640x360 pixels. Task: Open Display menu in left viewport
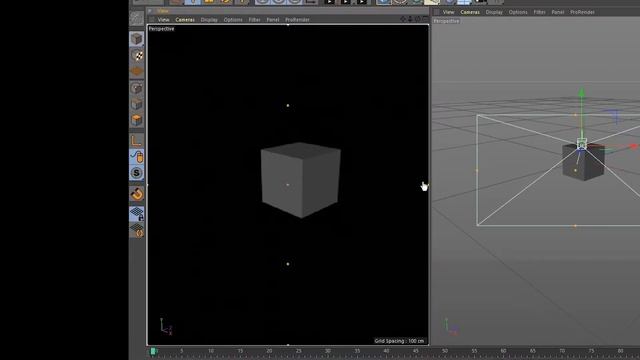coord(209,20)
